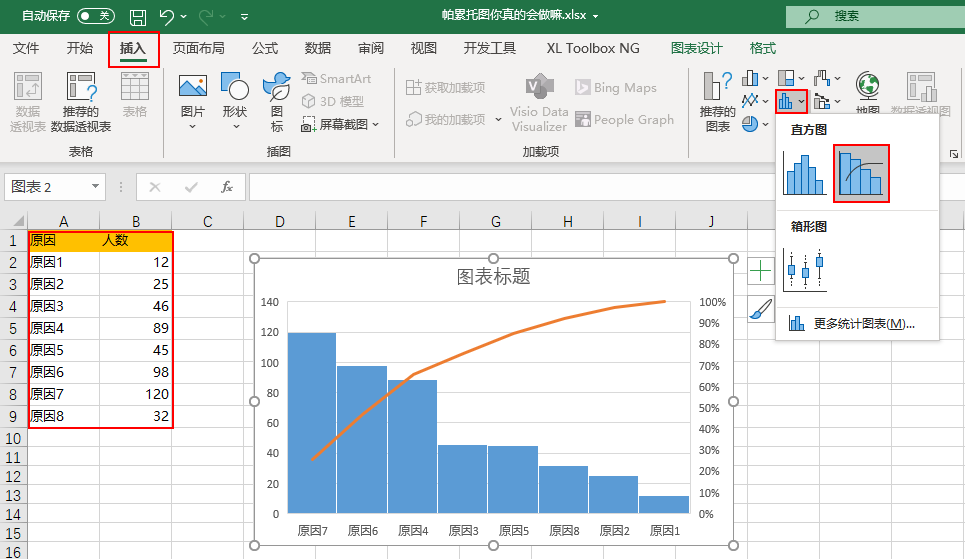The width and height of the screenshot is (965, 559).
Task: Select the header cell 人数
Action: pyautogui.click(x=135, y=240)
